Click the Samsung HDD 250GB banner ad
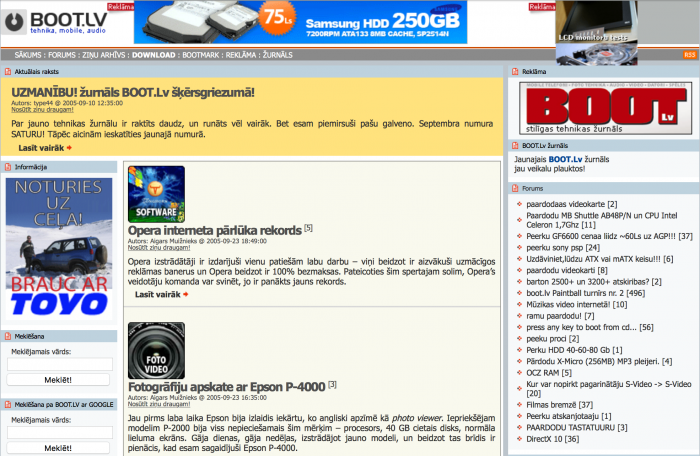 [x=300, y=22]
